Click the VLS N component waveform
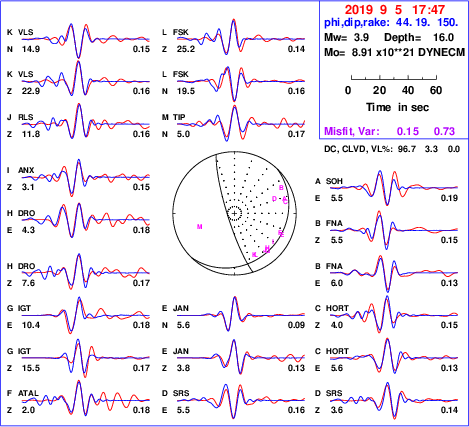Image resolution: width=469 pixels, height=427 pixels. (x=86, y=40)
